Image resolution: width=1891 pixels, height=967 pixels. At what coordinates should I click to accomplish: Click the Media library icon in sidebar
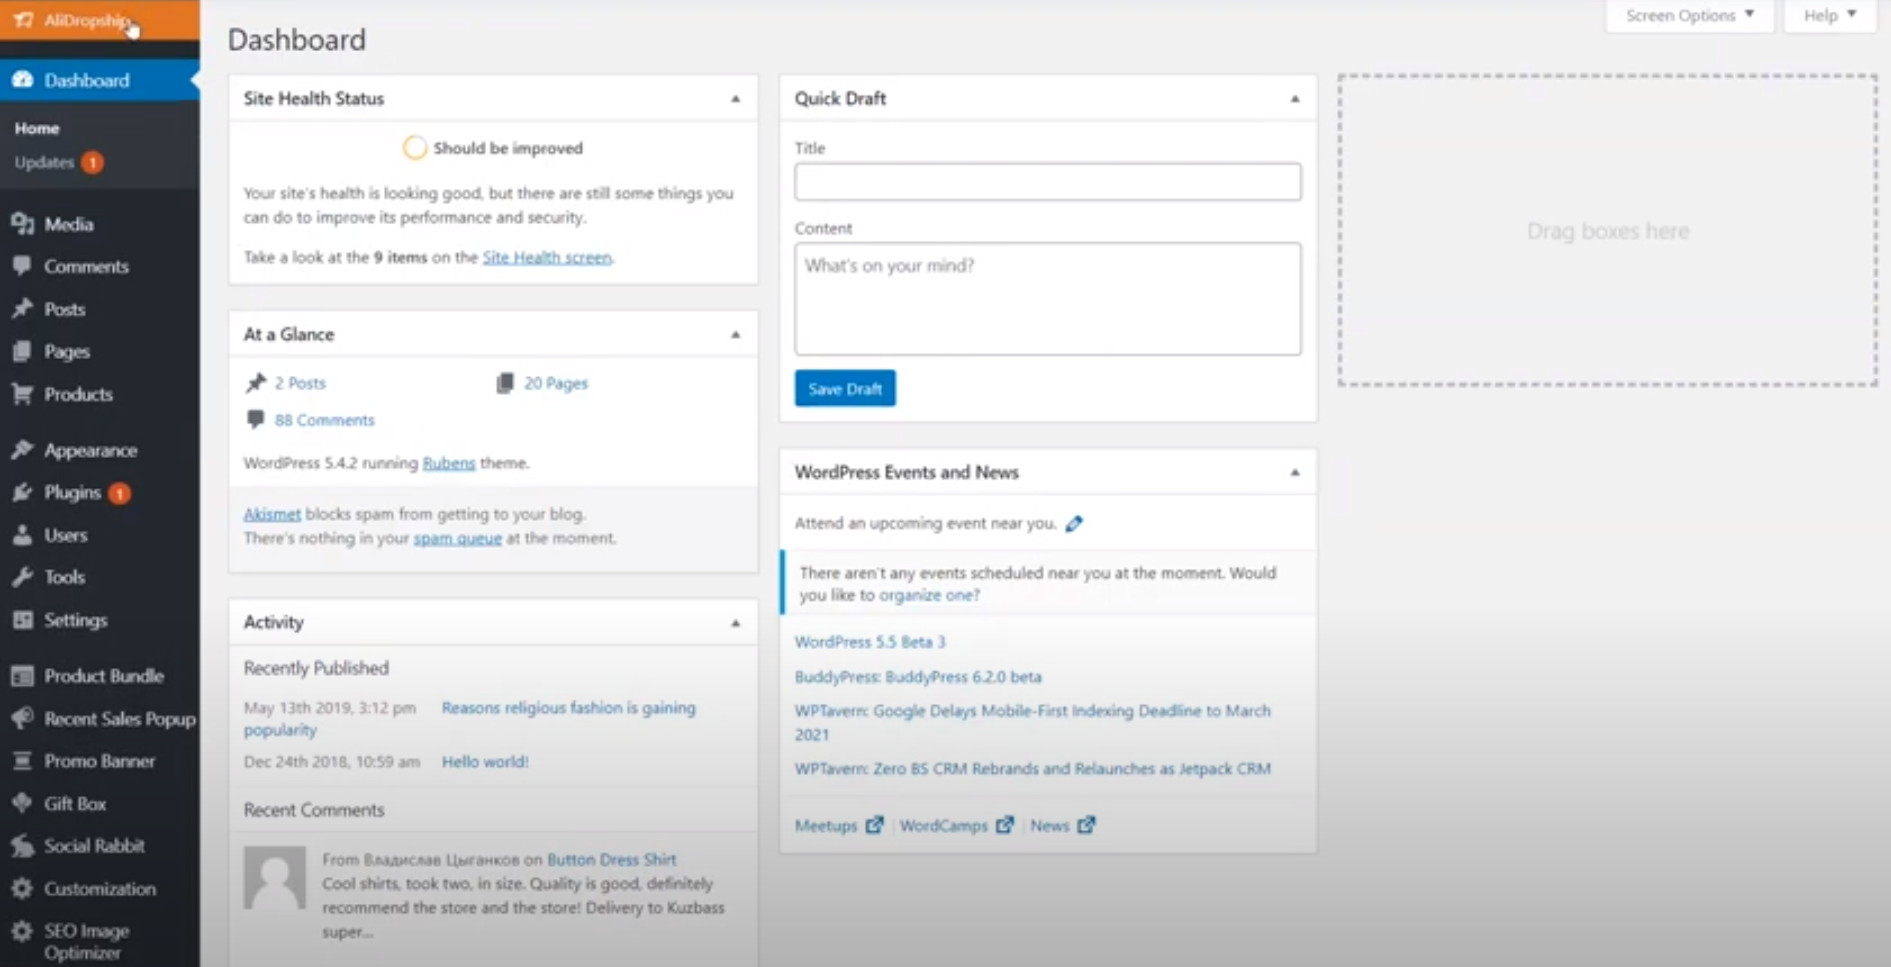(22, 224)
